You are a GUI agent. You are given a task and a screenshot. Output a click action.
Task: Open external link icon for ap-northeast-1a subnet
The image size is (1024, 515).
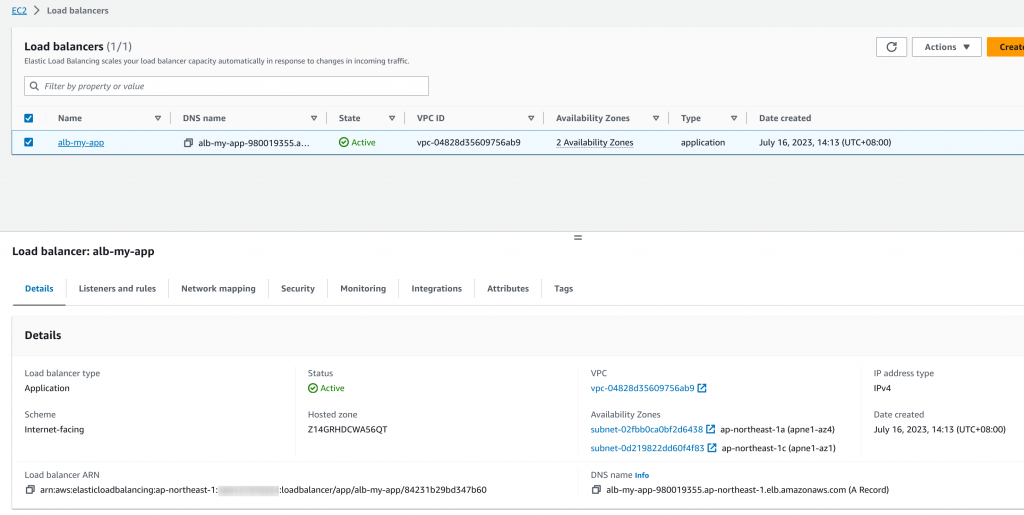(711, 429)
